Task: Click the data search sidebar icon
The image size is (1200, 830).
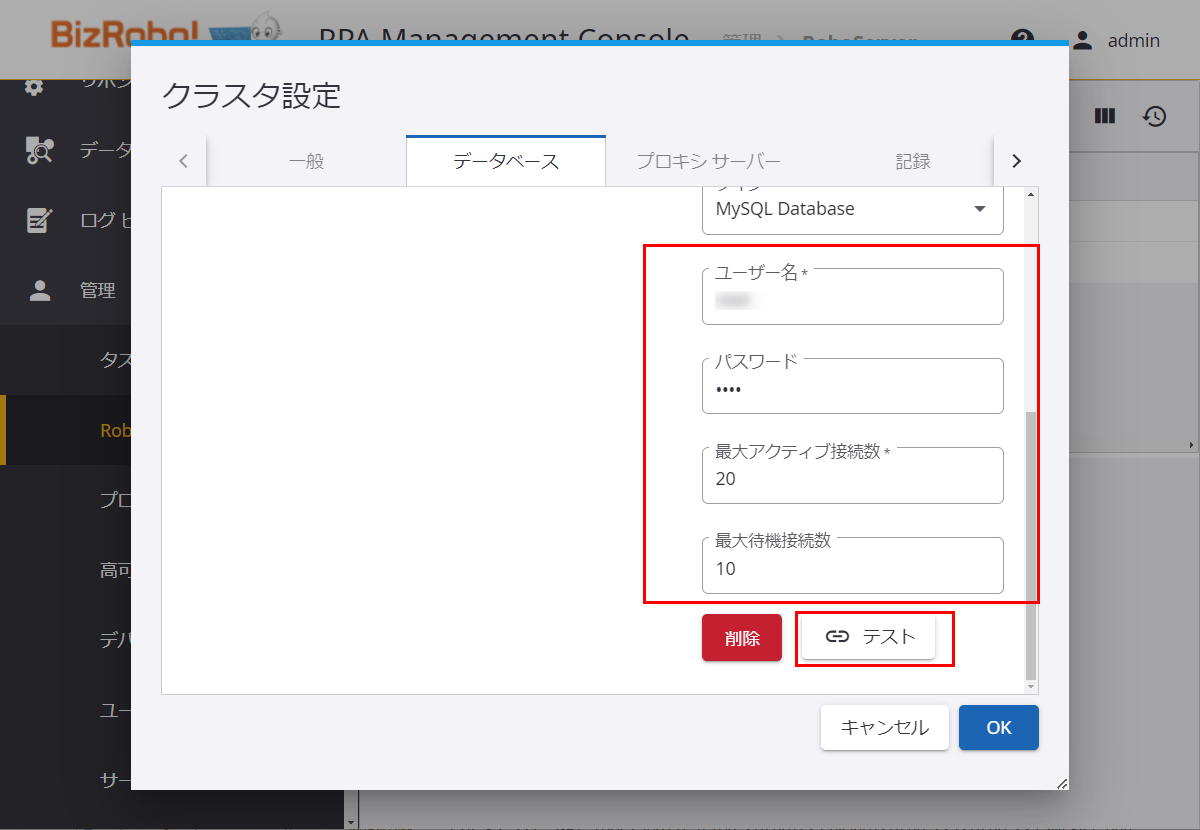Action: [x=39, y=150]
